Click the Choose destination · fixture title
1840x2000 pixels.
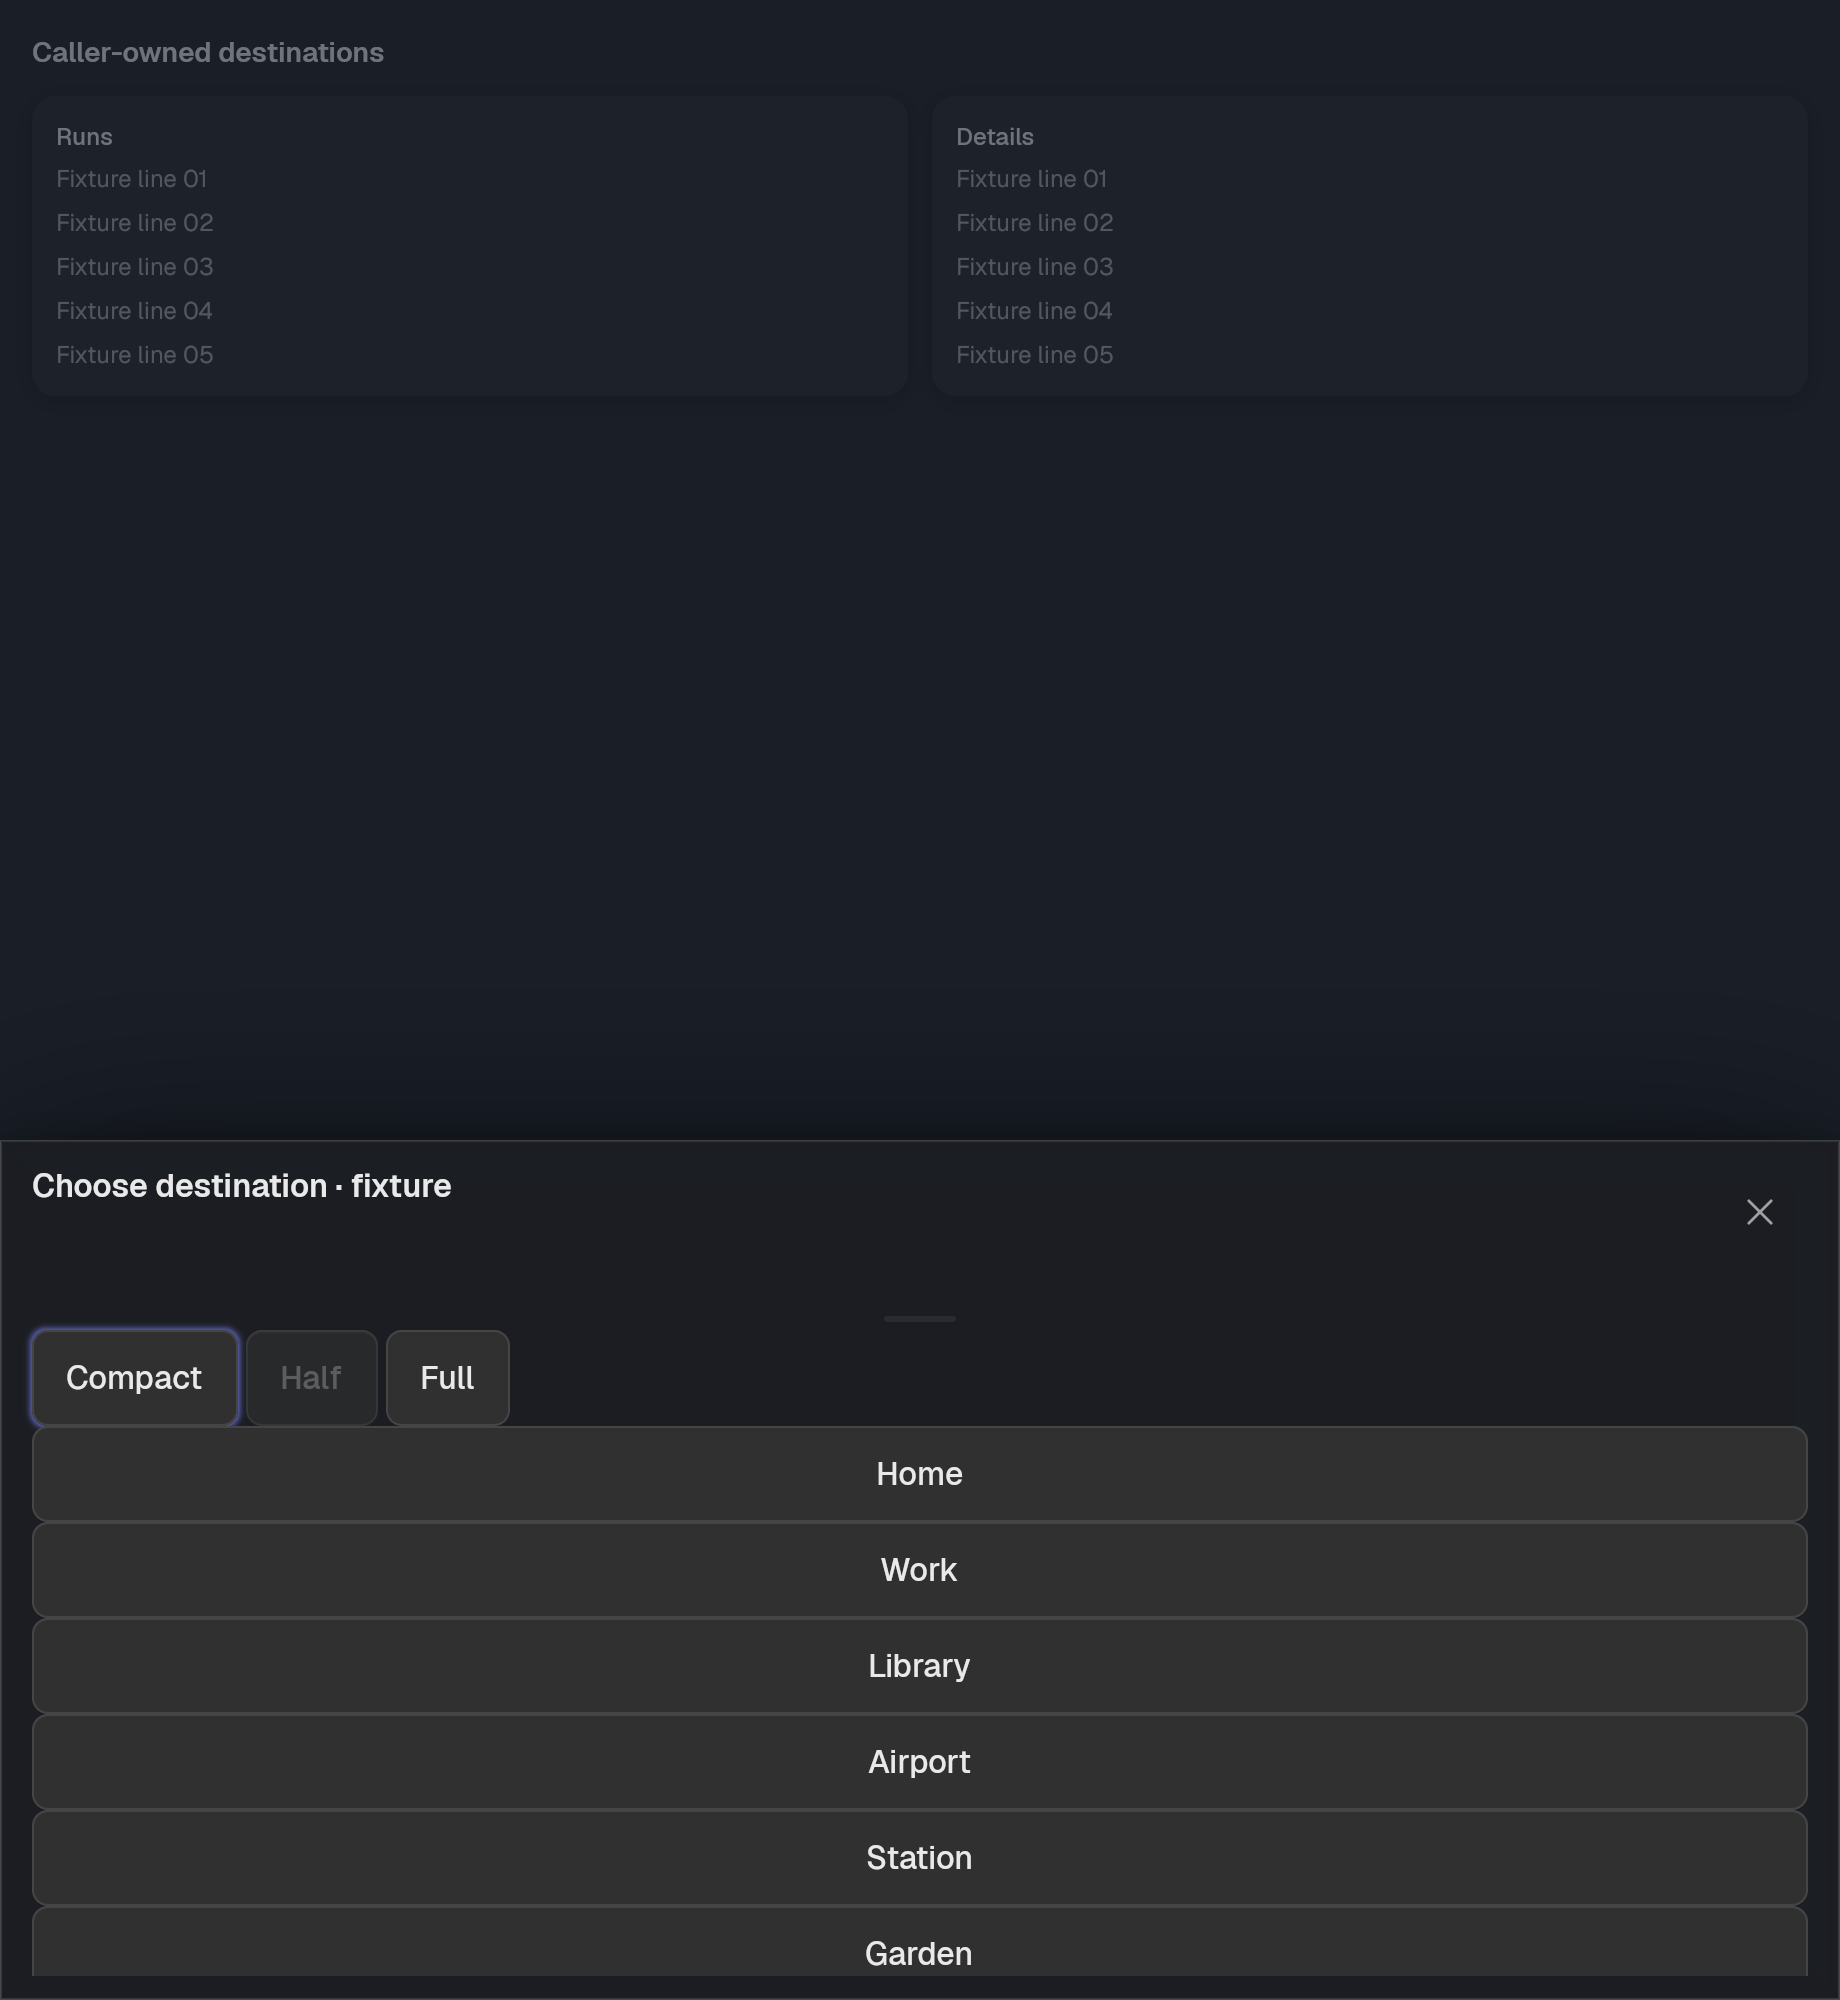(241, 1186)
